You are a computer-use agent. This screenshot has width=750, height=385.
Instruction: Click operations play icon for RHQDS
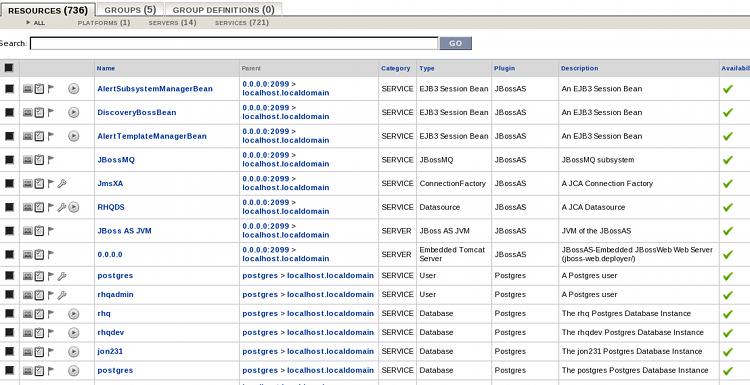point(73,207)
